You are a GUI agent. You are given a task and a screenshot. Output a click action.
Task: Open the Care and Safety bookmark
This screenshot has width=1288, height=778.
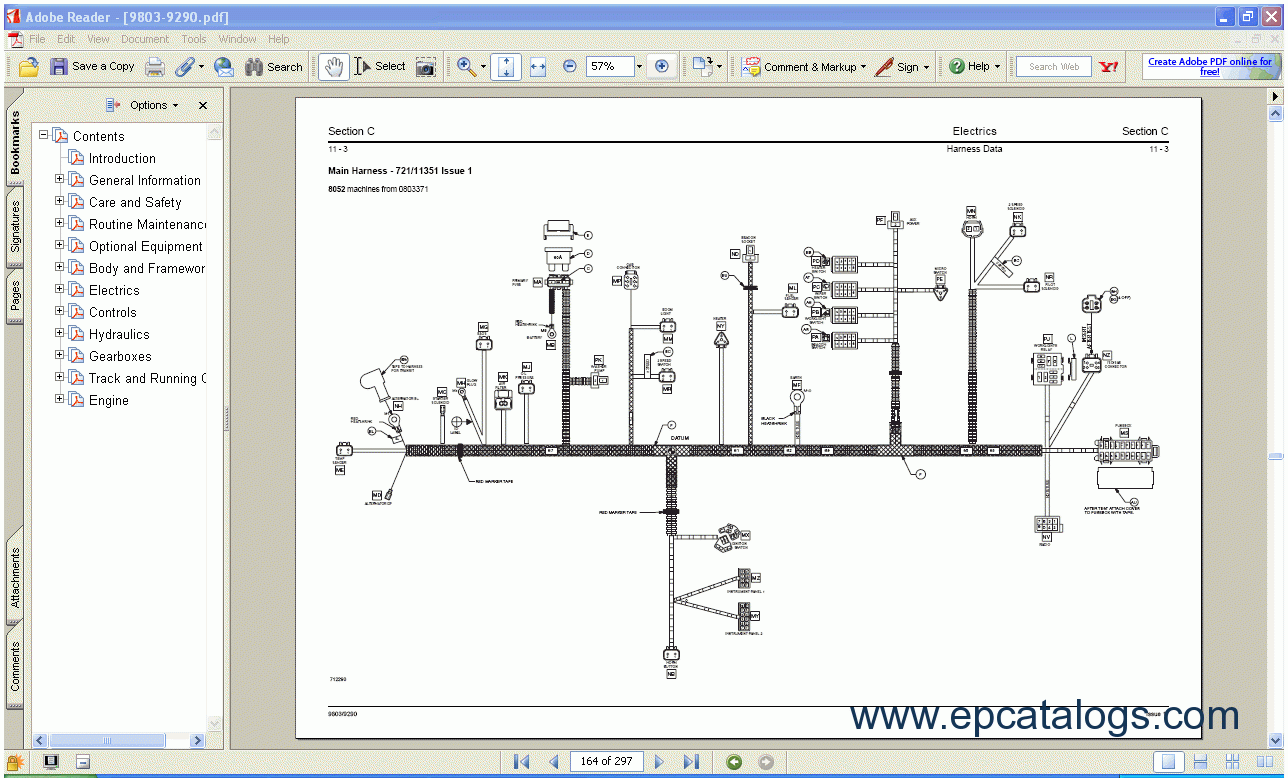[x=135, y=202]
